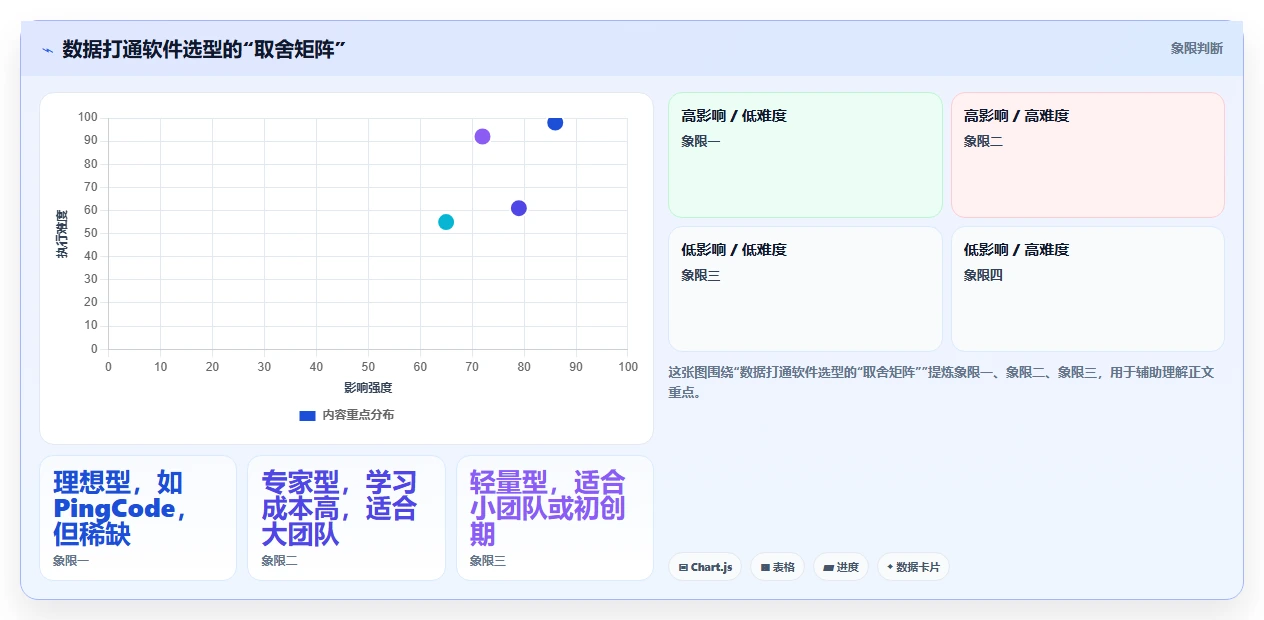The height and width of the screenshot is (620, 1264).
Task: Open the 理想型，如 PingCode，但稀缺 card
Action: [138, 518]
